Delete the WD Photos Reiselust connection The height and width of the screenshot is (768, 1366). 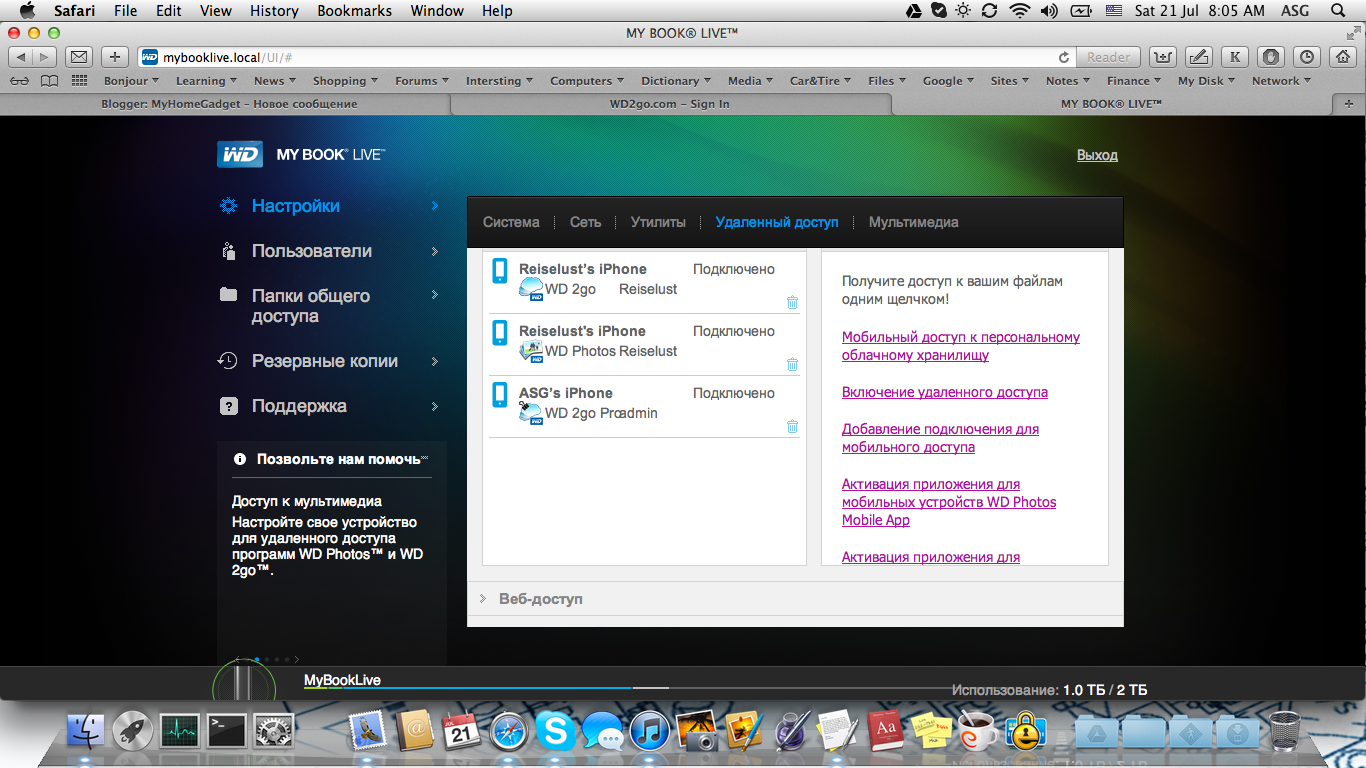(x=792, y=365)
